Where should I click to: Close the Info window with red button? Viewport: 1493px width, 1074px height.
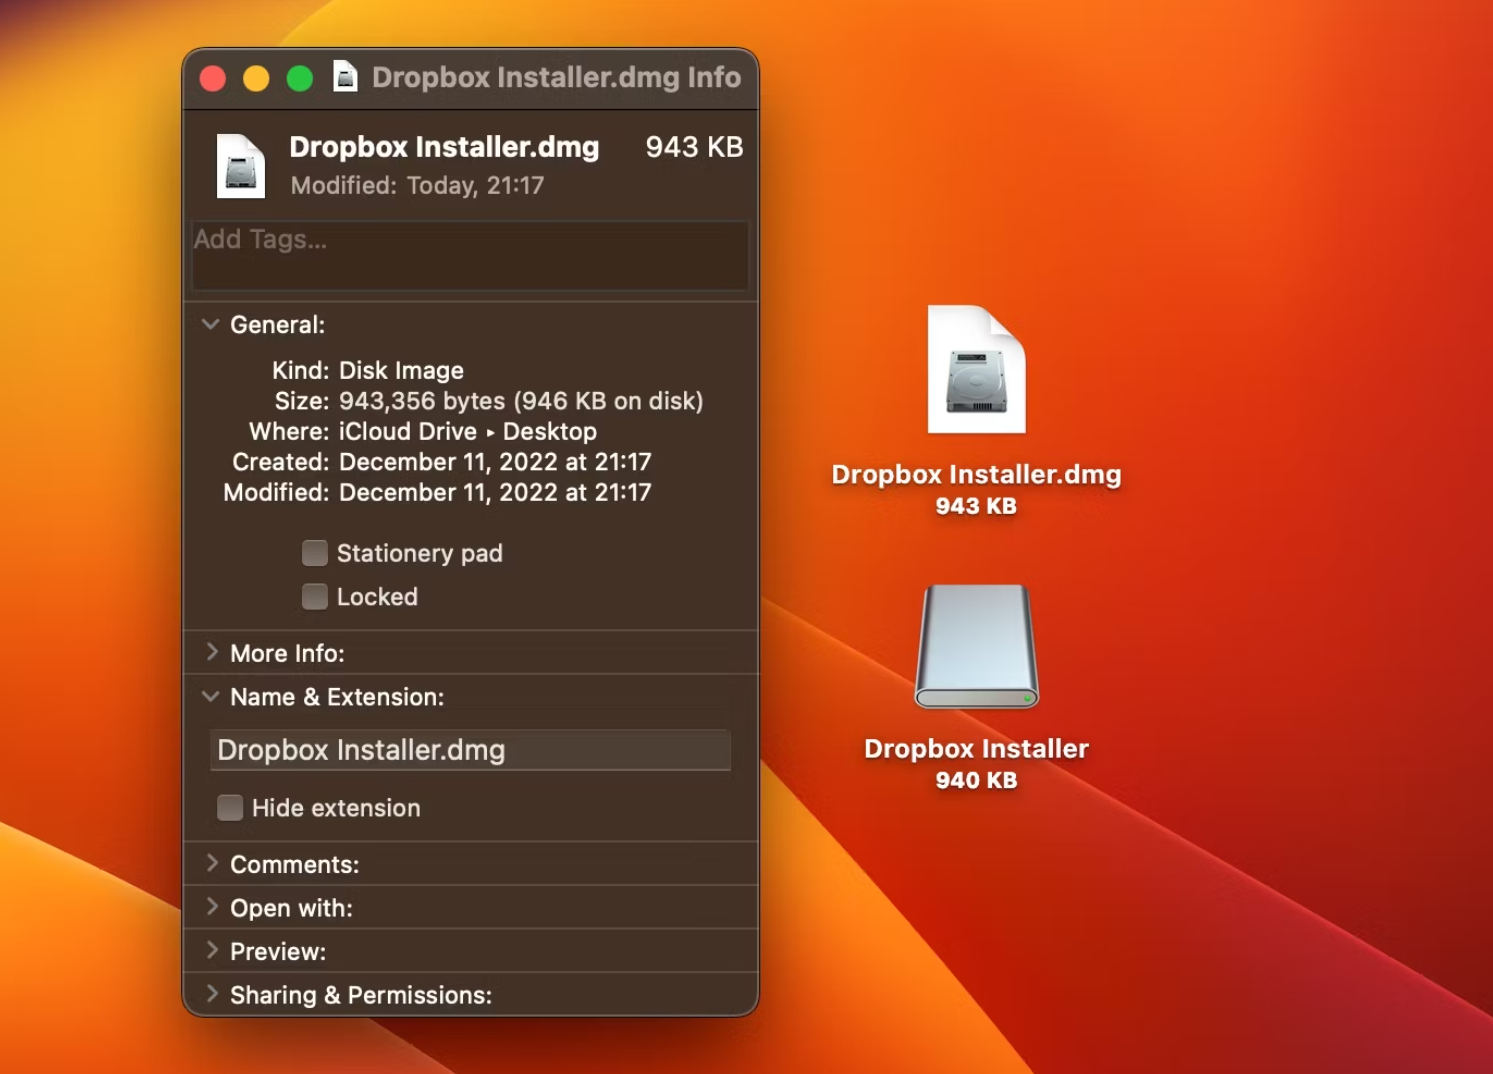(213, 78)
